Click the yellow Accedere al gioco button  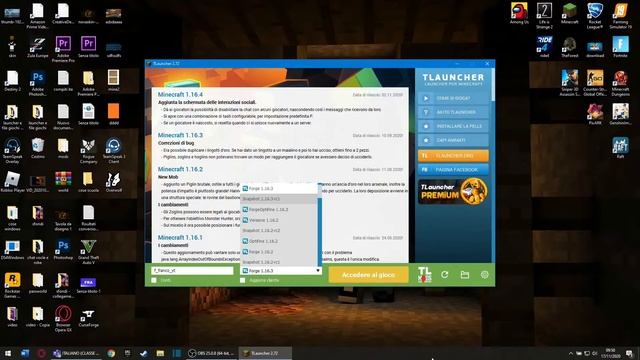click(x=368, y=275)
